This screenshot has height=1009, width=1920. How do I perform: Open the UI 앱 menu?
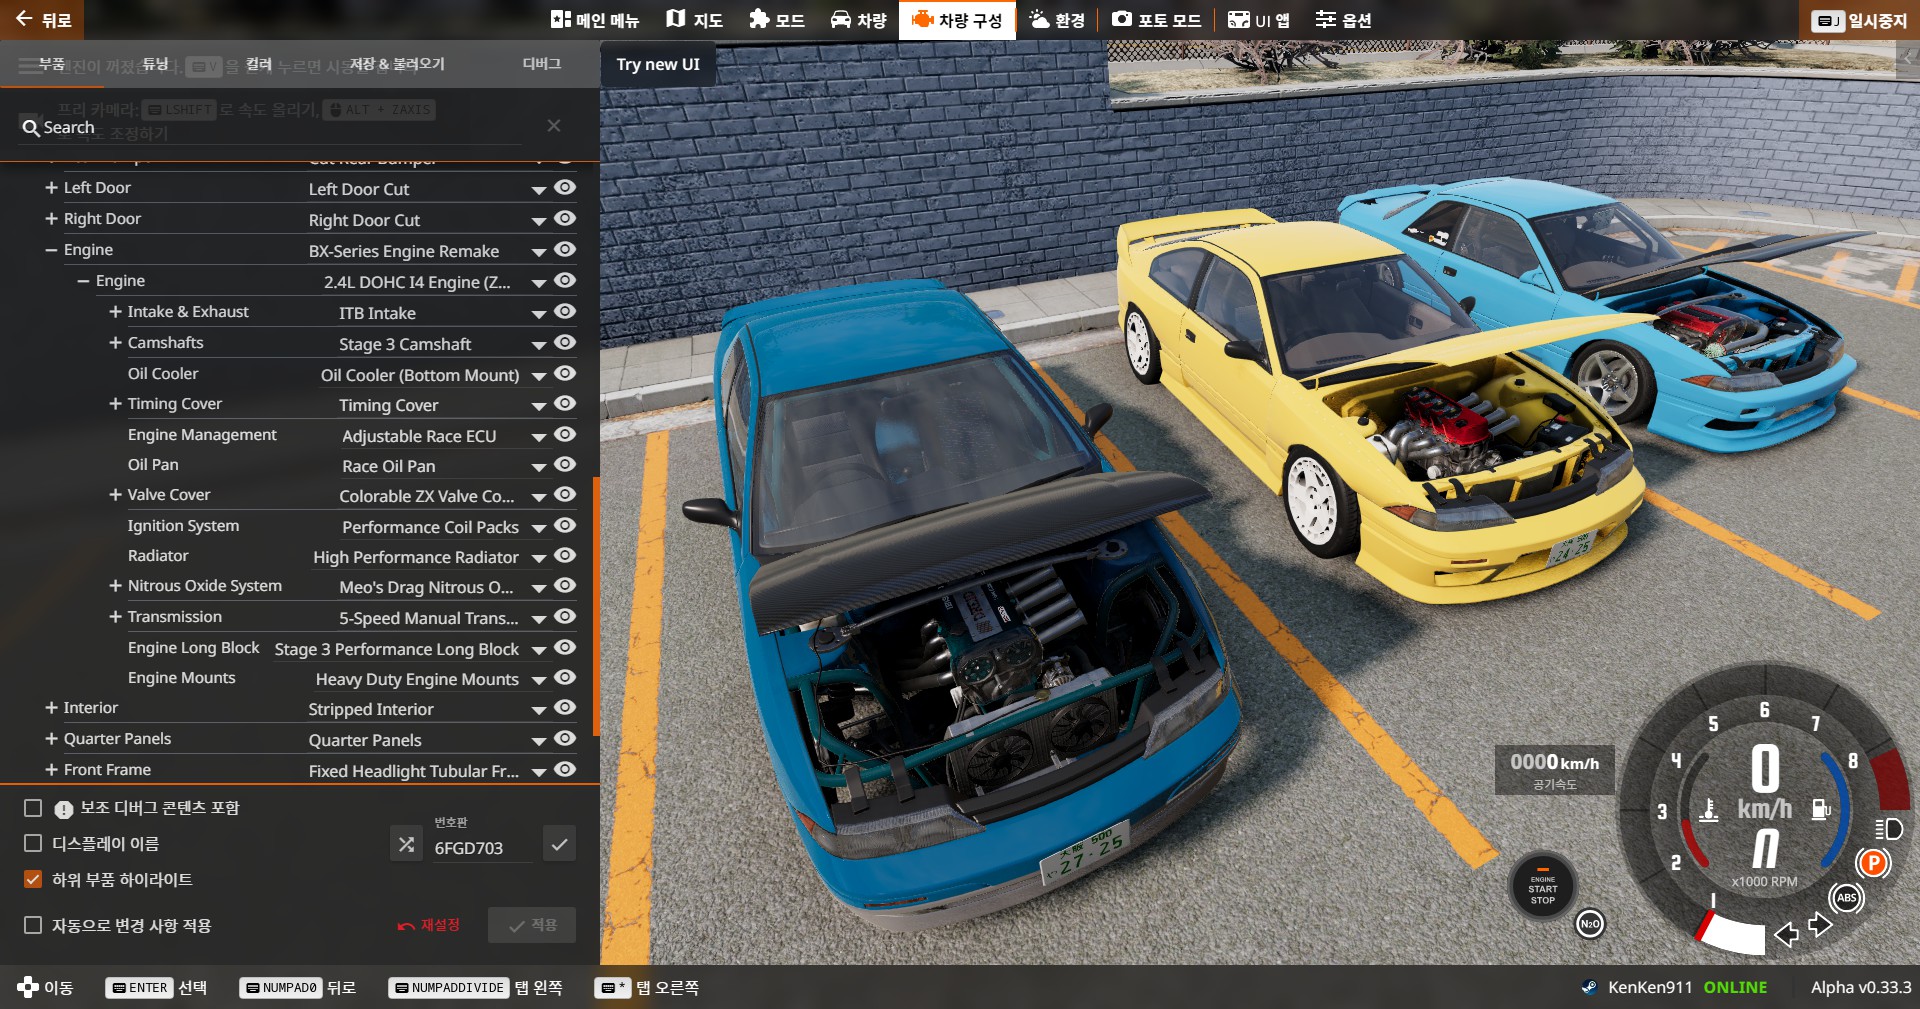click(1259, 20)
